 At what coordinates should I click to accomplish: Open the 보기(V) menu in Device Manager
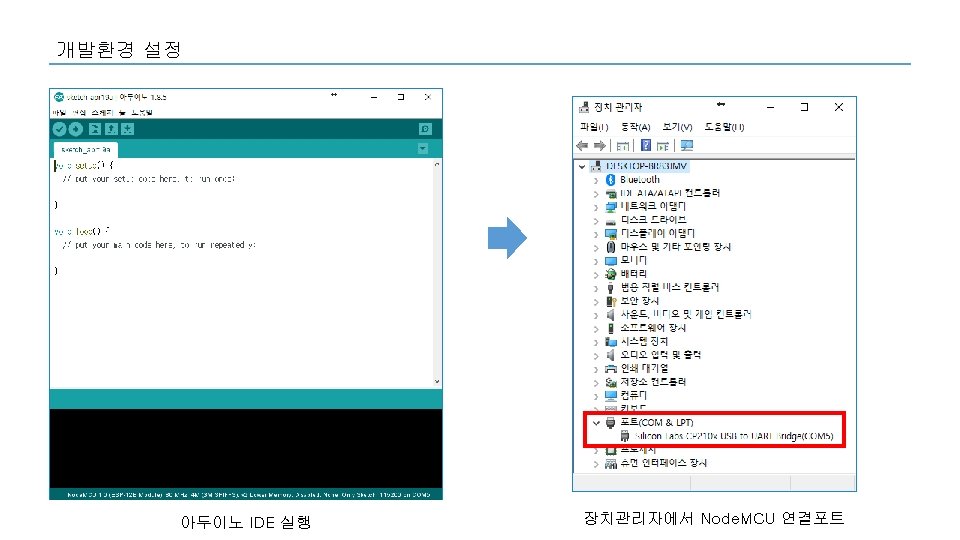pos(677,127)
